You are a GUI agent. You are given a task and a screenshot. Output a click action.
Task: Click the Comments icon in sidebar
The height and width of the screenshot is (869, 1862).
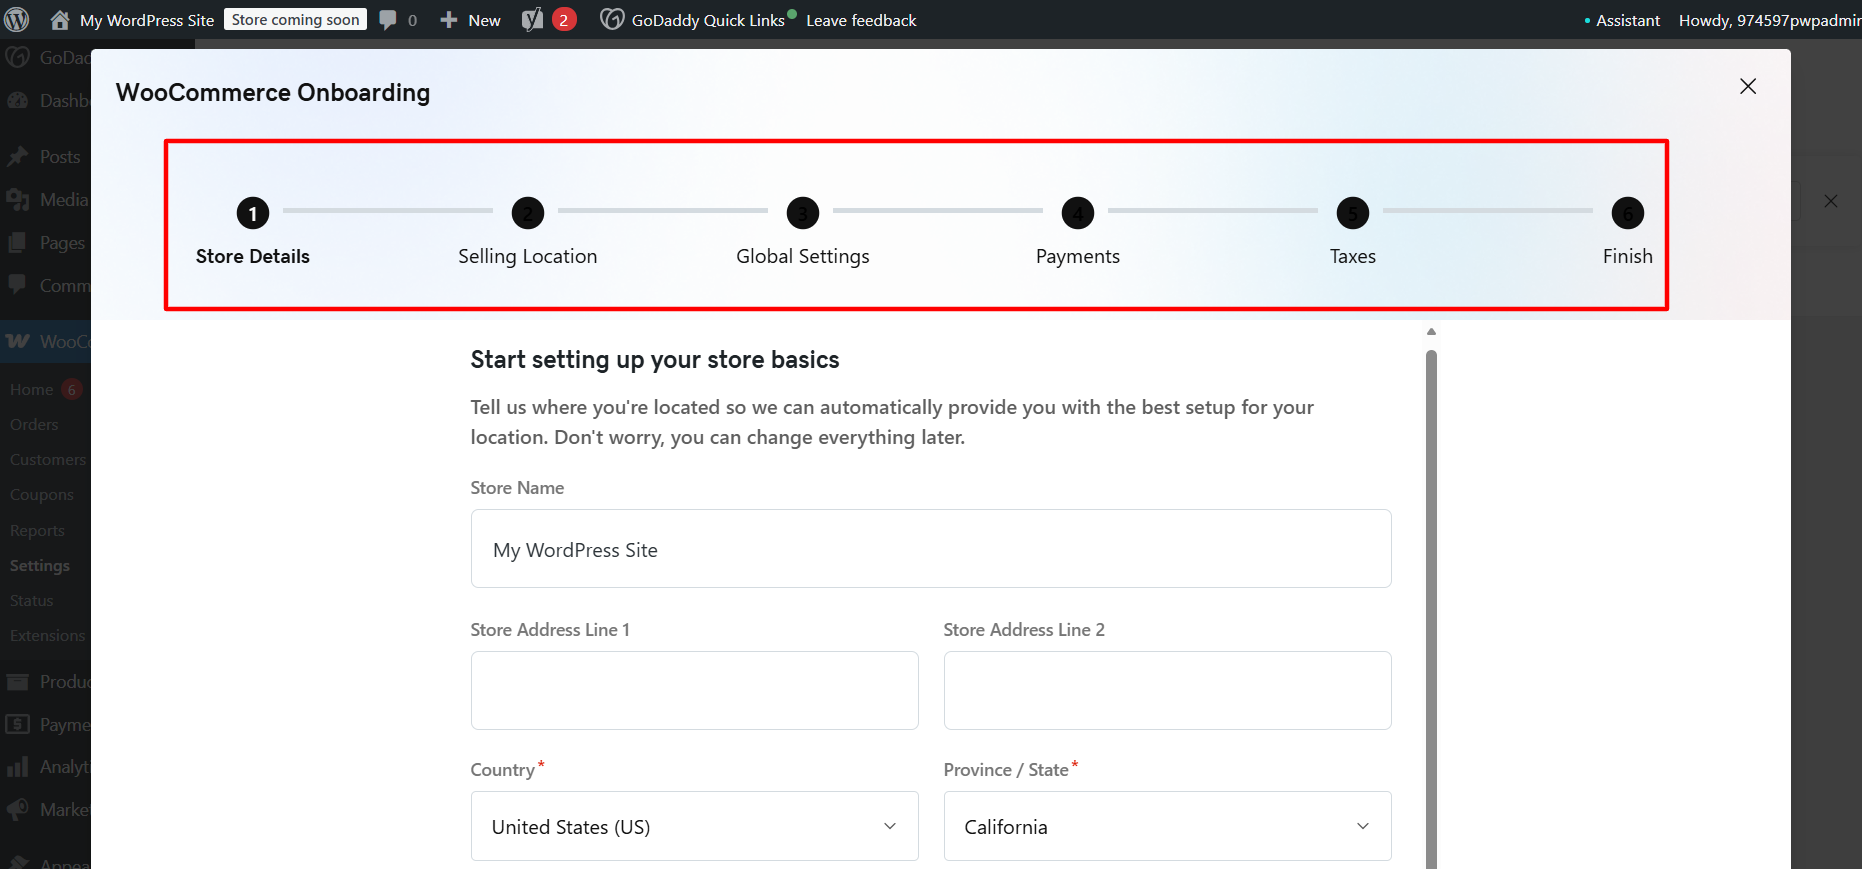pyautogui.click(x=17, y=285)
